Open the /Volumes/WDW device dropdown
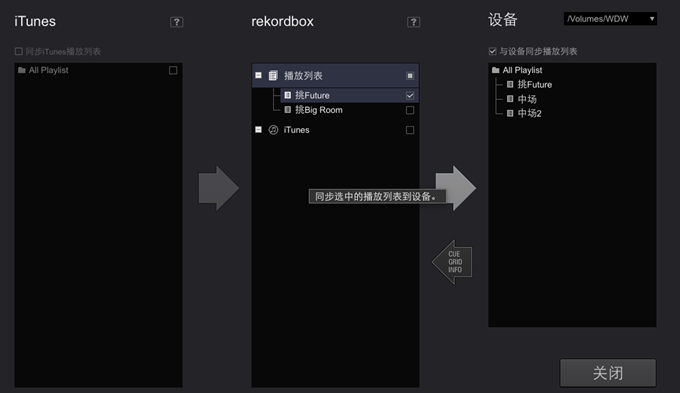This screenshot has height=393, width=680. (610, 19)
